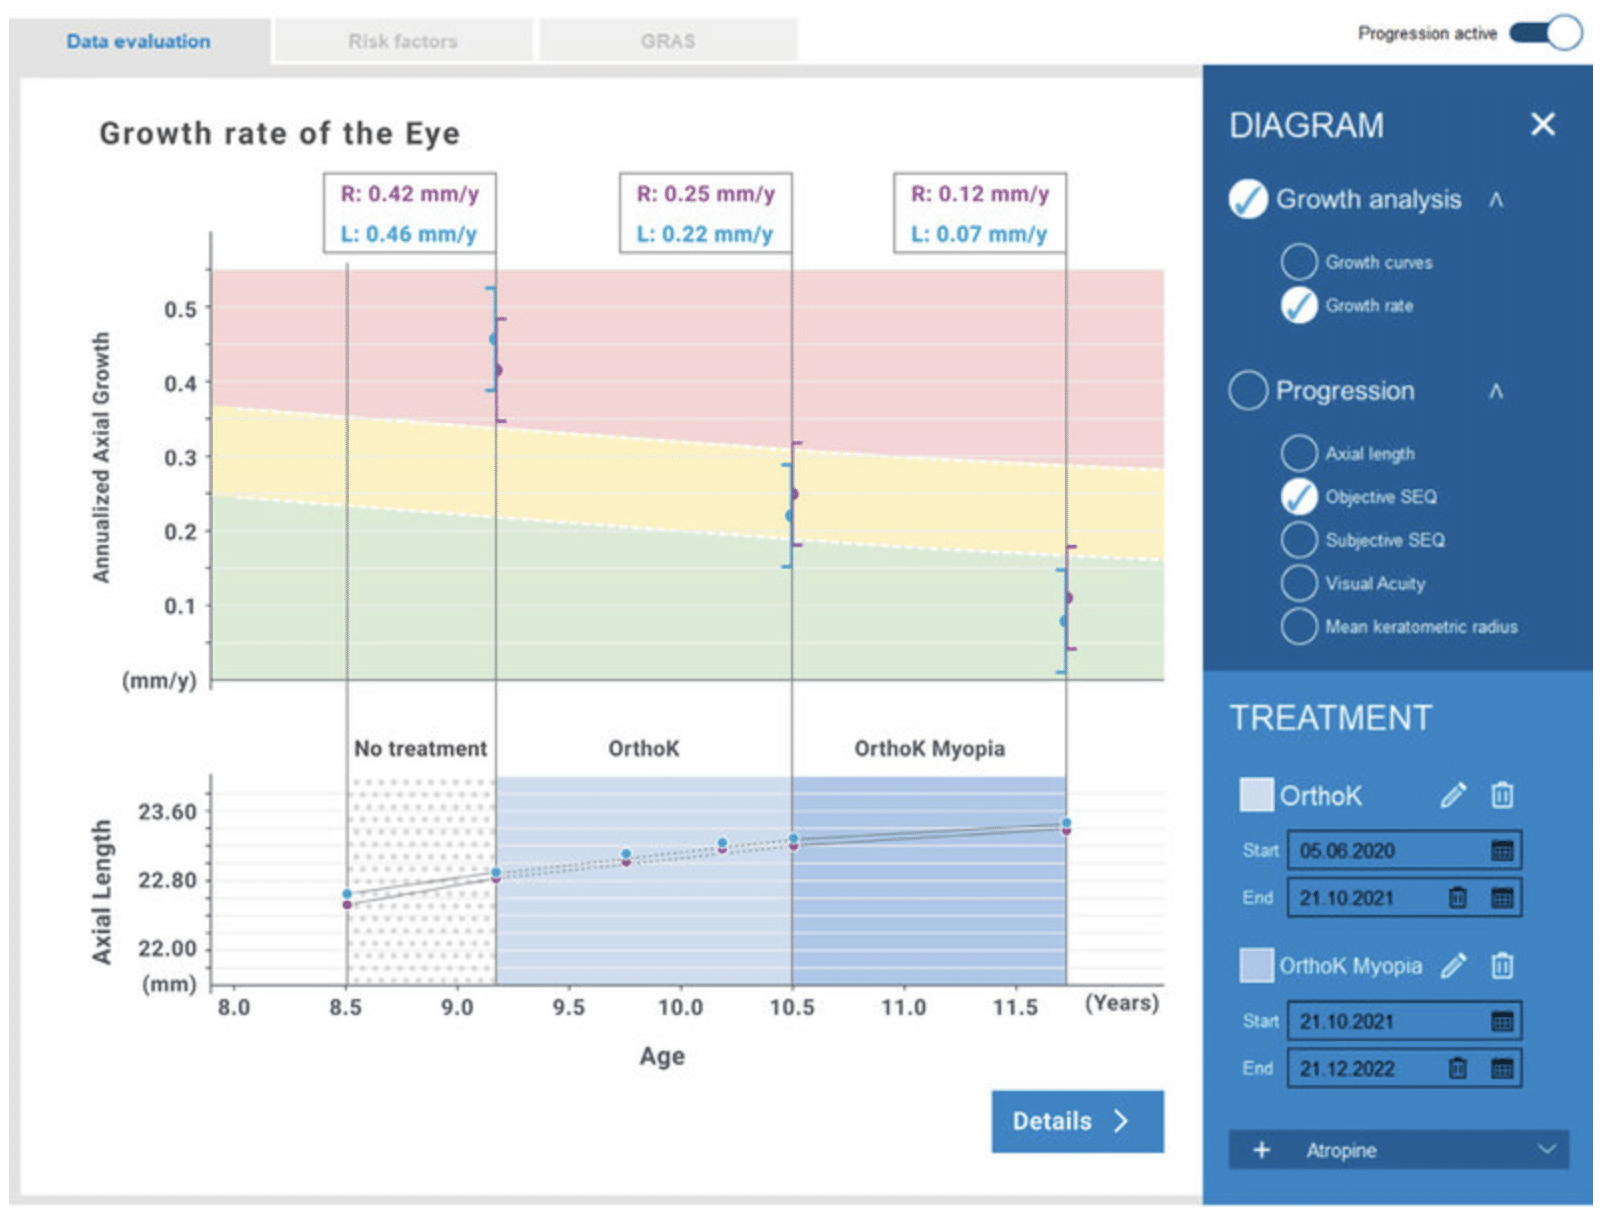1602x1210 pixels.
Task: Select Objective SEQ progression option
Action: 1299,496
